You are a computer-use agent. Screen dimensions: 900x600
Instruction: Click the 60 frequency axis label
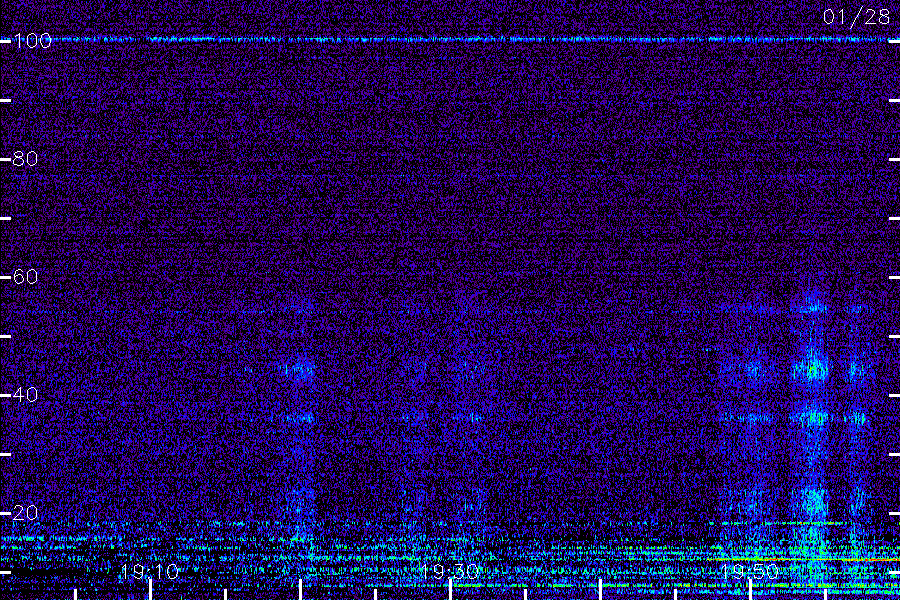click(x=25, y=277)
